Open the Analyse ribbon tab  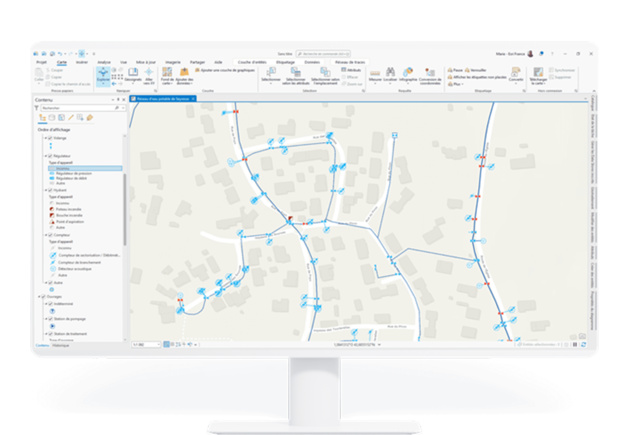[104, 61]
